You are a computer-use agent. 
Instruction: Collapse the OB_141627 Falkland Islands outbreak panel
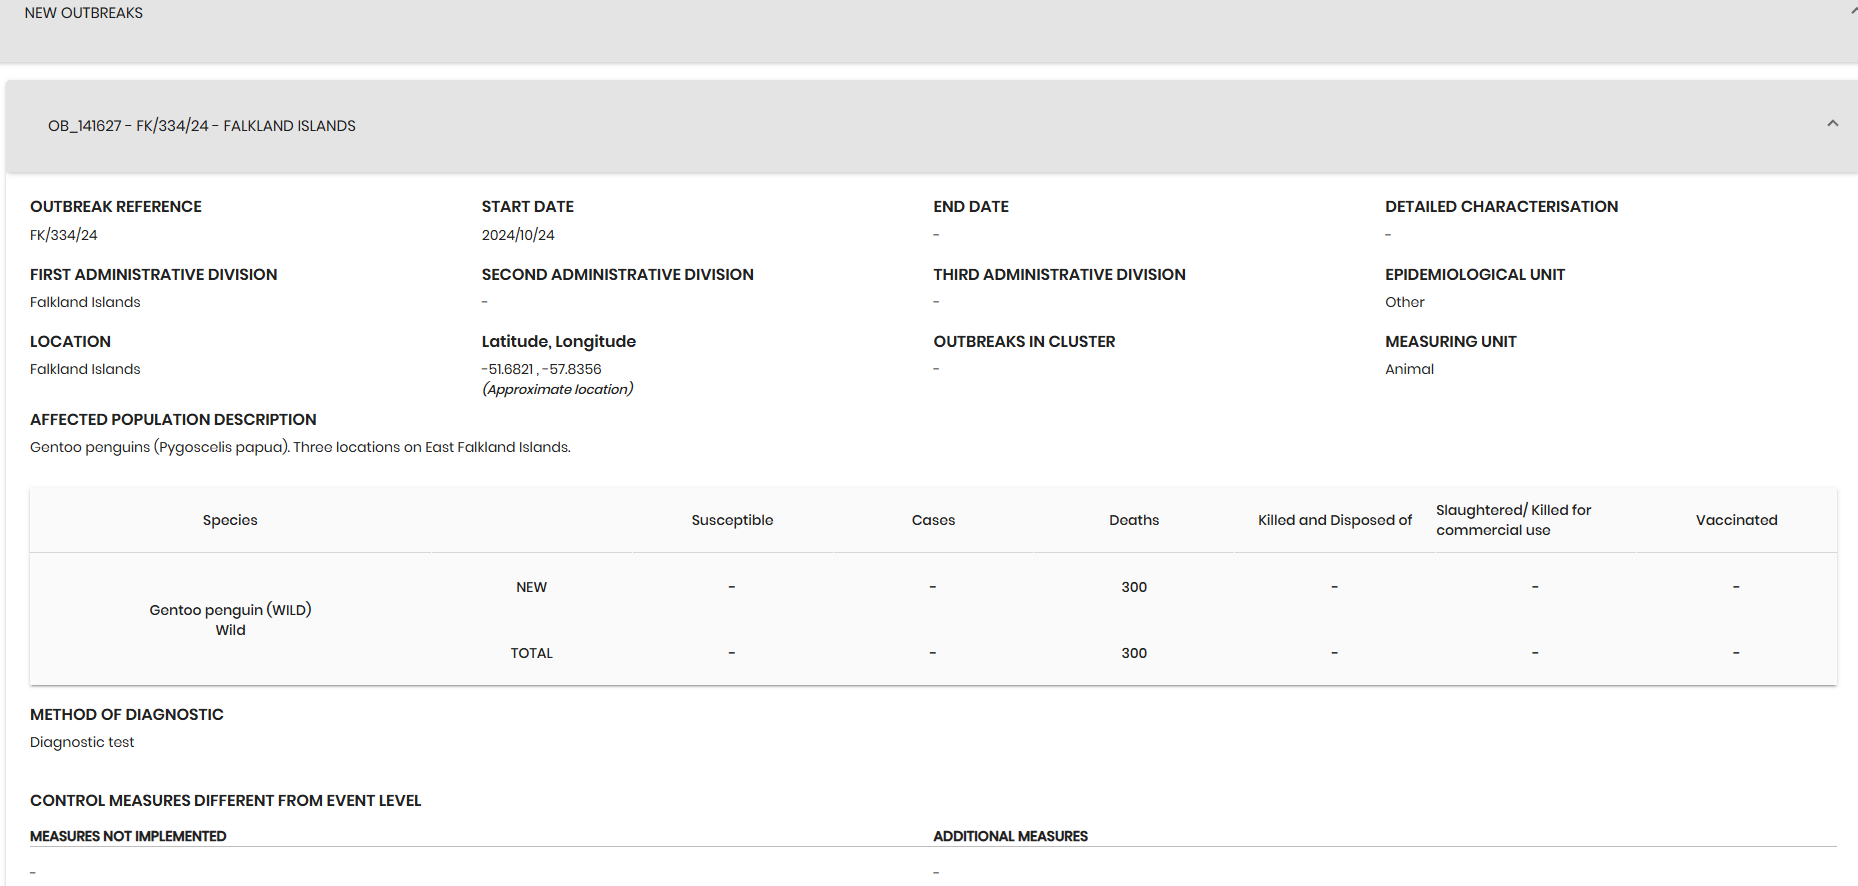[x=1832, y=124]
